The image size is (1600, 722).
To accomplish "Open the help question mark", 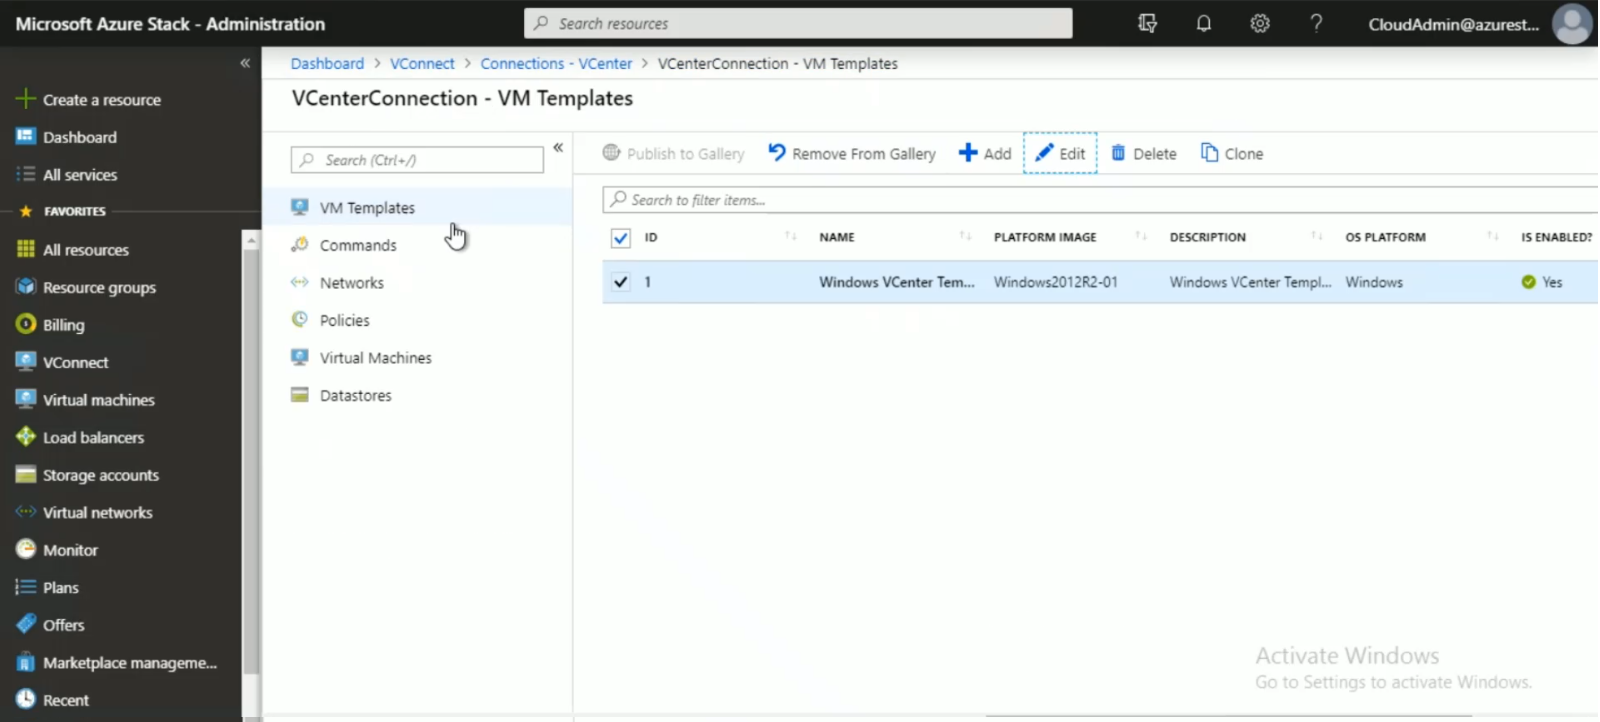I will click(1316, 23).
